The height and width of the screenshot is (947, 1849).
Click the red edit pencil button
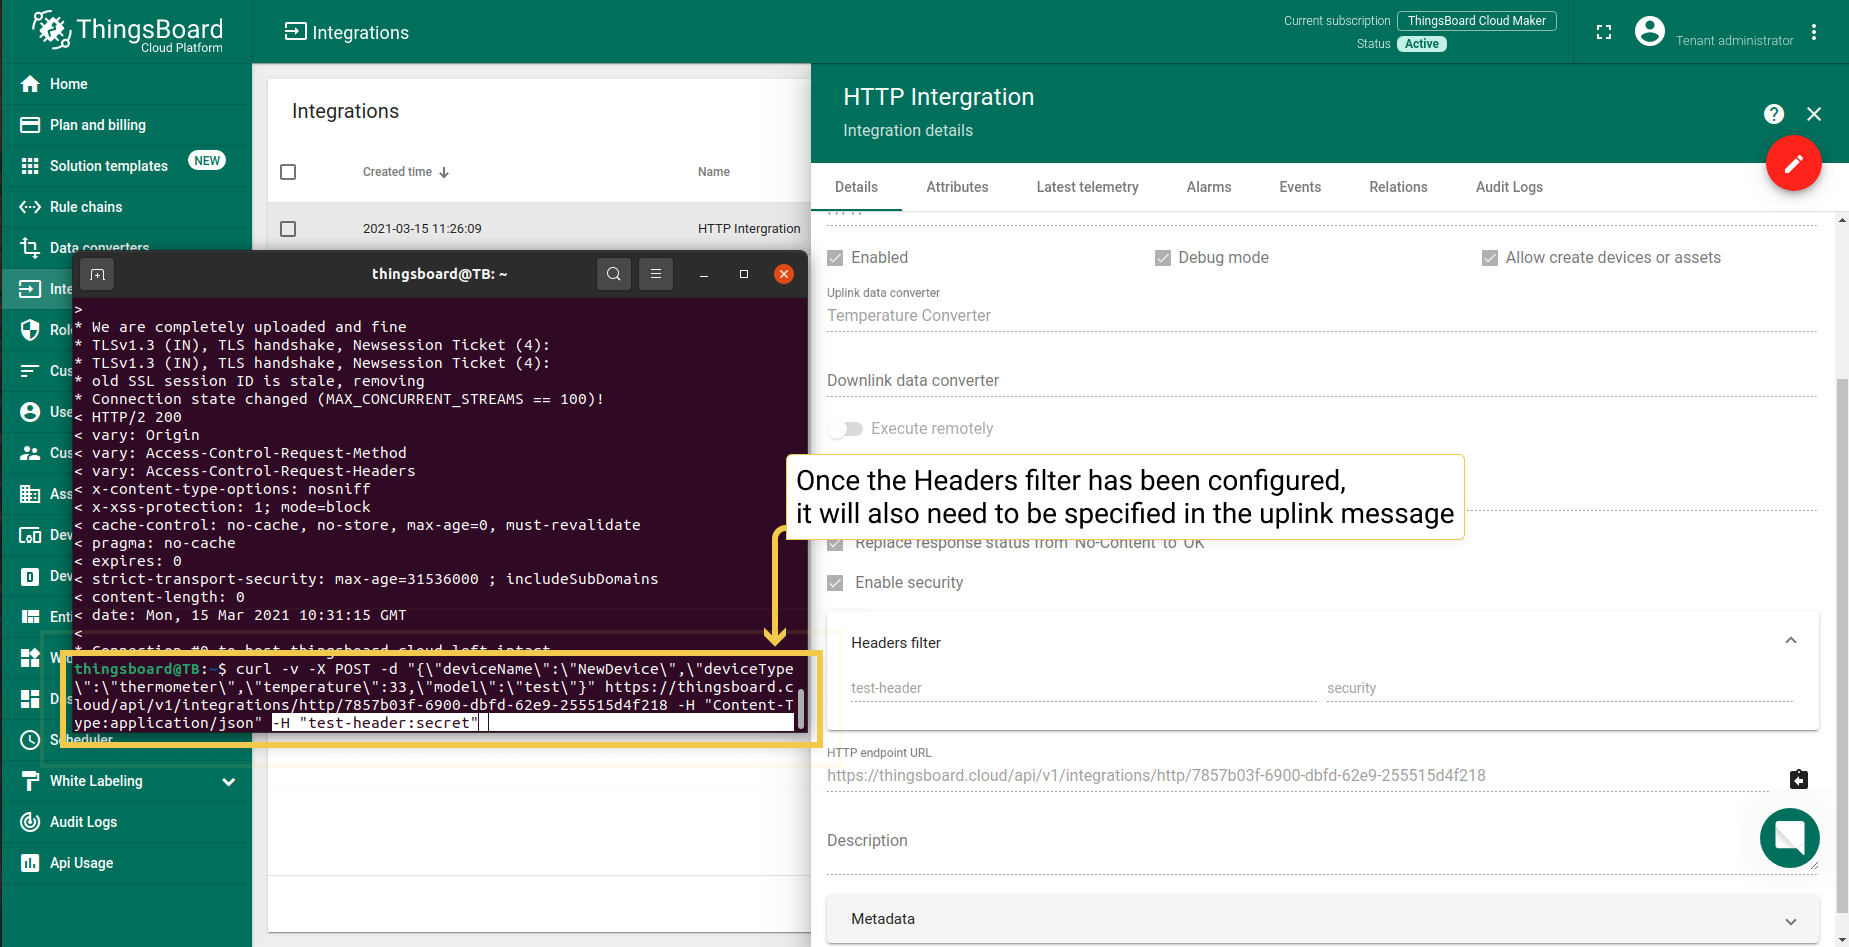1794,163
